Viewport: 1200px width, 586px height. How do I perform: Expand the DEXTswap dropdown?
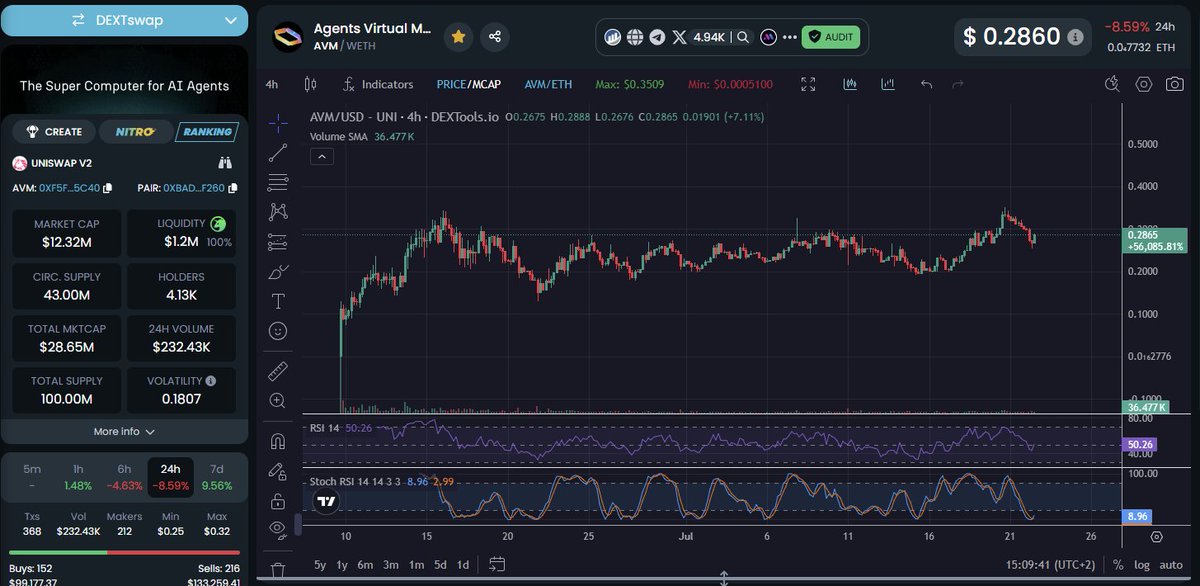tap(124, 20)
